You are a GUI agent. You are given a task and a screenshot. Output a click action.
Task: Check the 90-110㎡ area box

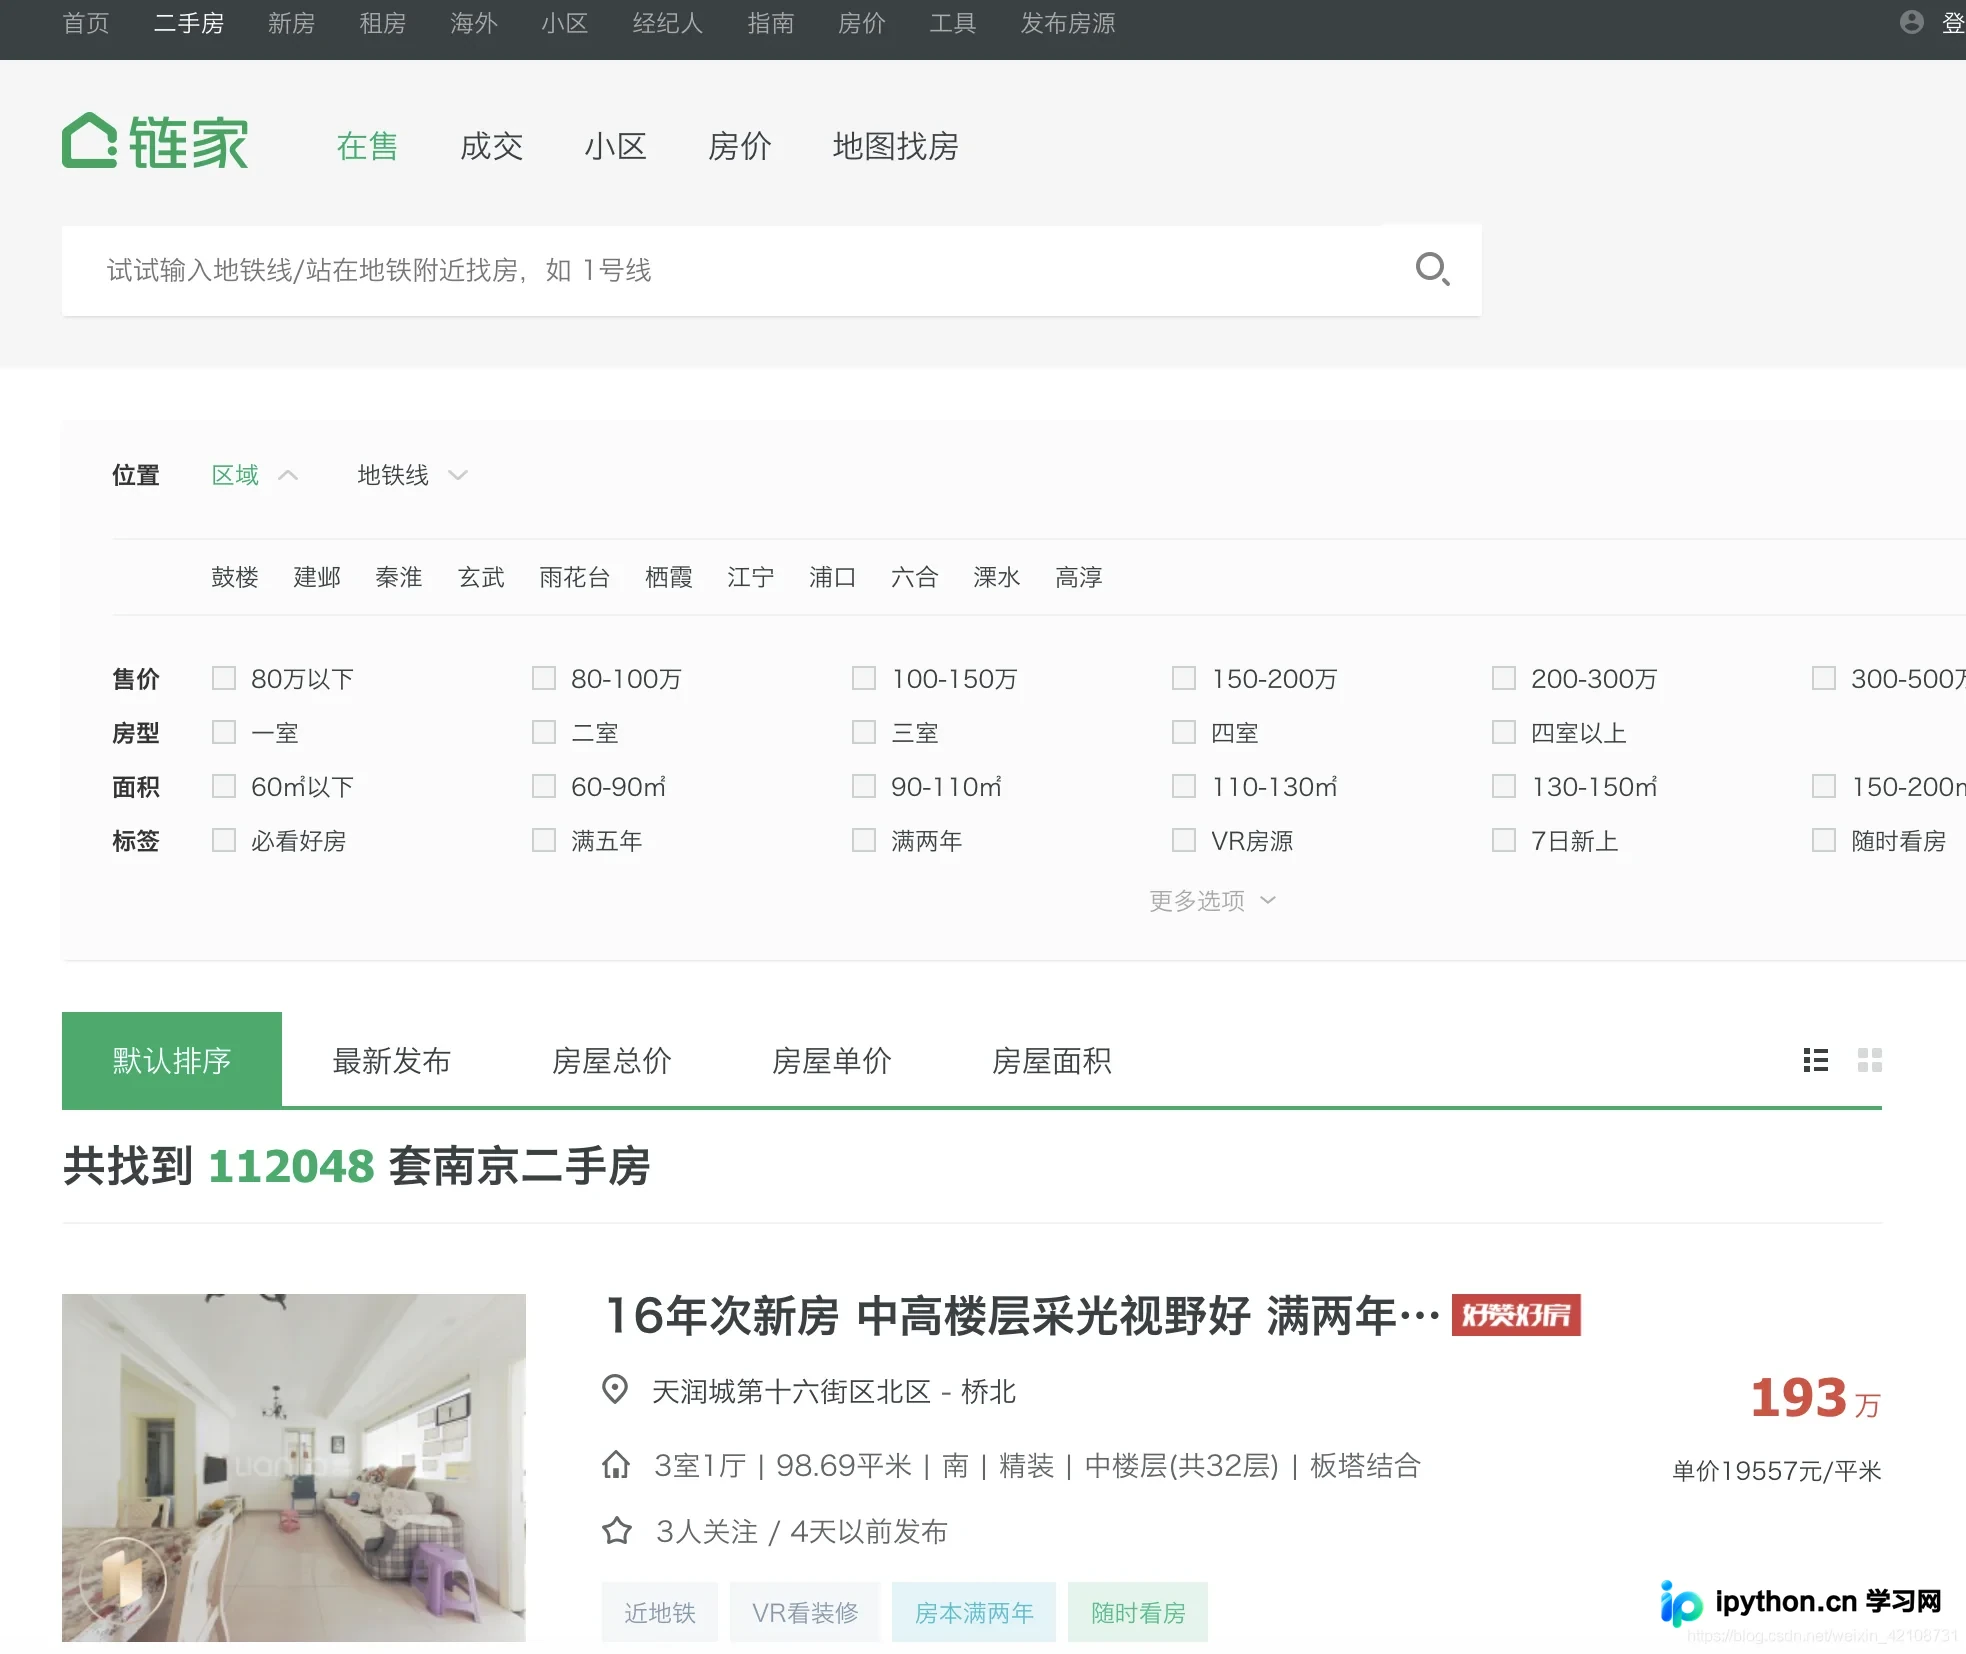point(864,786)
